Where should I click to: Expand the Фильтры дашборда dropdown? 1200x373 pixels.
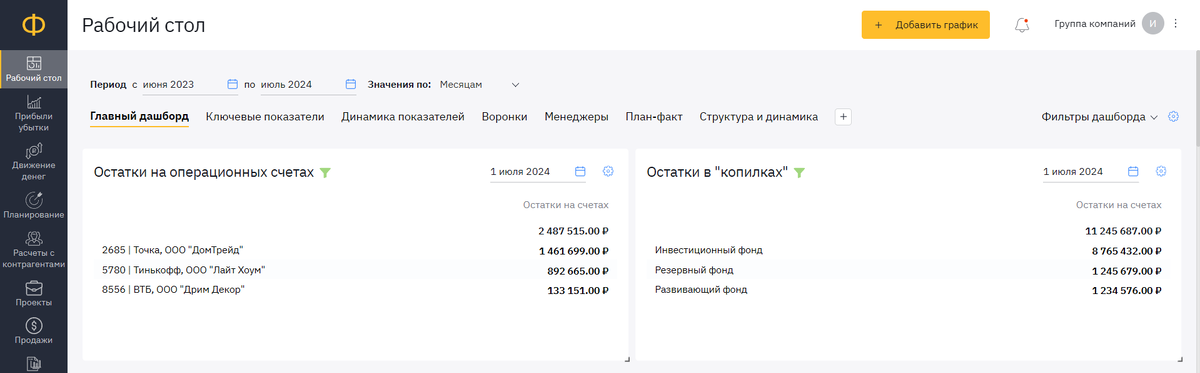[x=1099, y=117]
